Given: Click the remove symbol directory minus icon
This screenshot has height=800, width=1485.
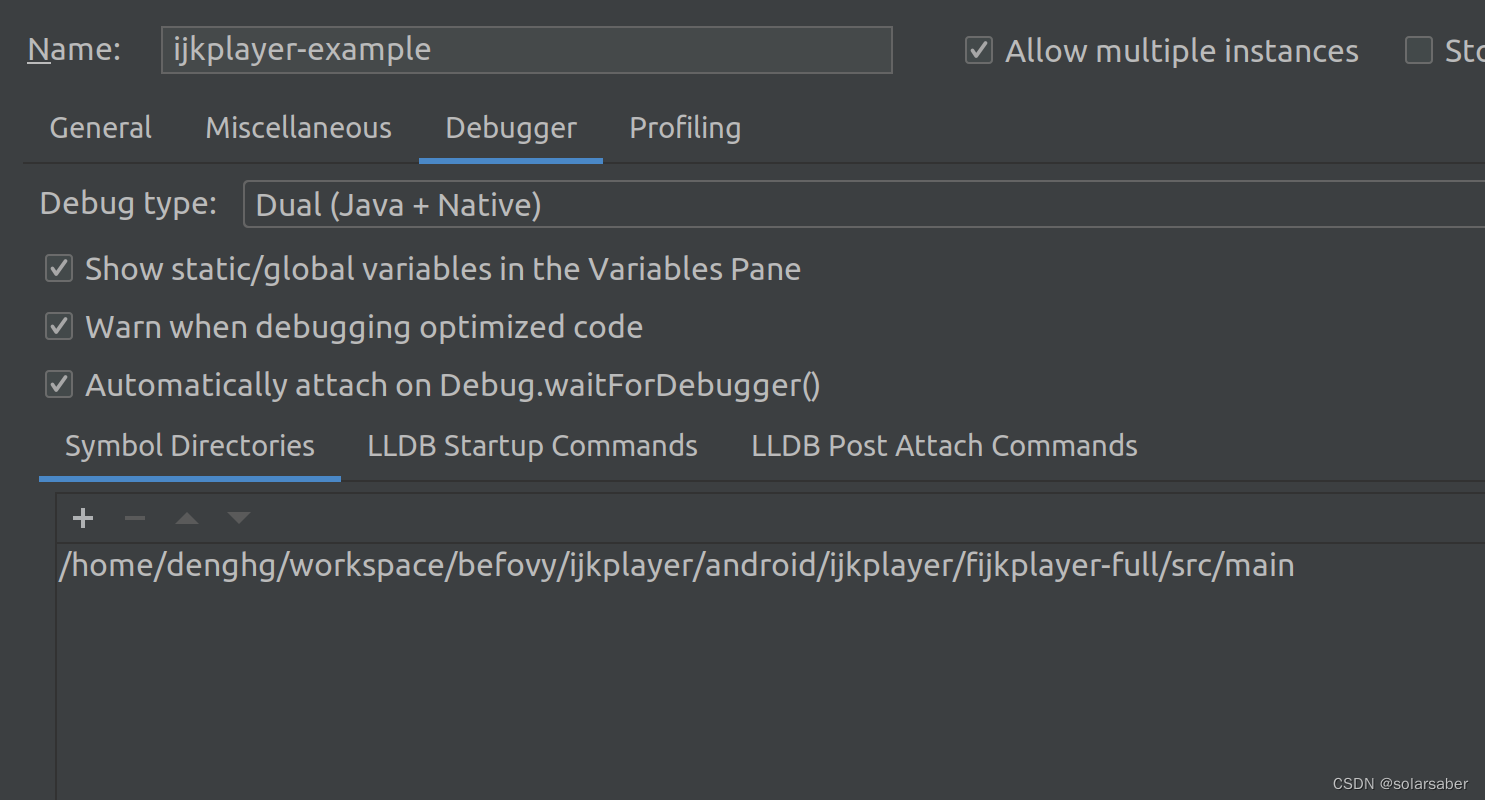Looking at the screenshot, I should [135, 518].
